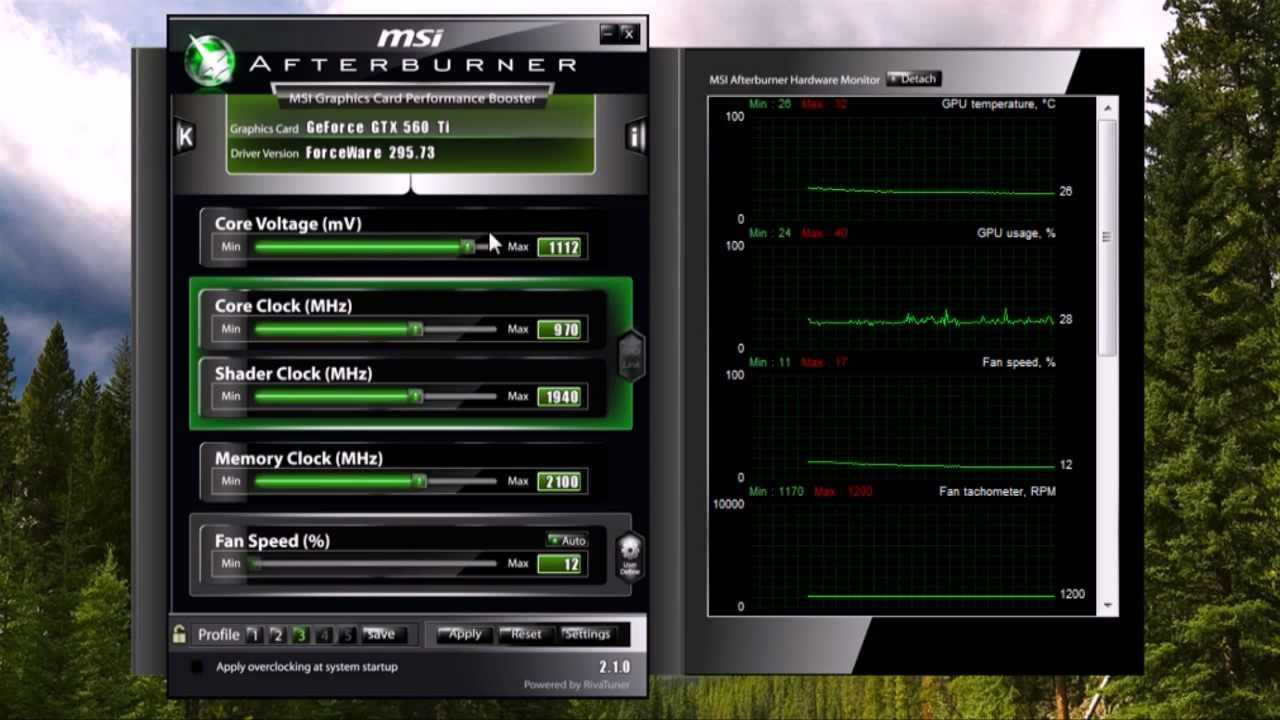The height and width of the screenshot is (720, 1280).
Task: Enable Apply overclocking at system startup
Action: coord(197,667)
